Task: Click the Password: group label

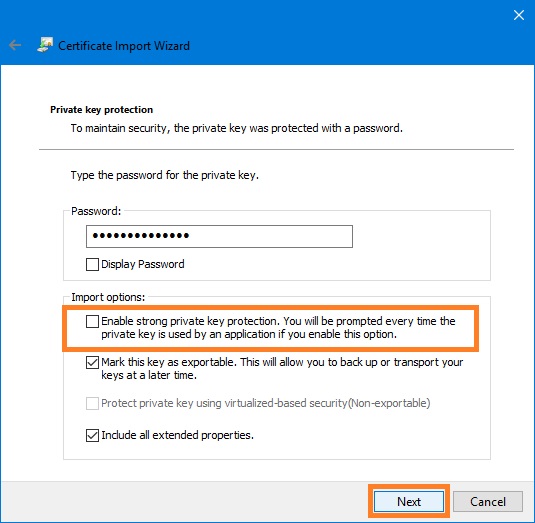Action: click(x=96, y=211)
